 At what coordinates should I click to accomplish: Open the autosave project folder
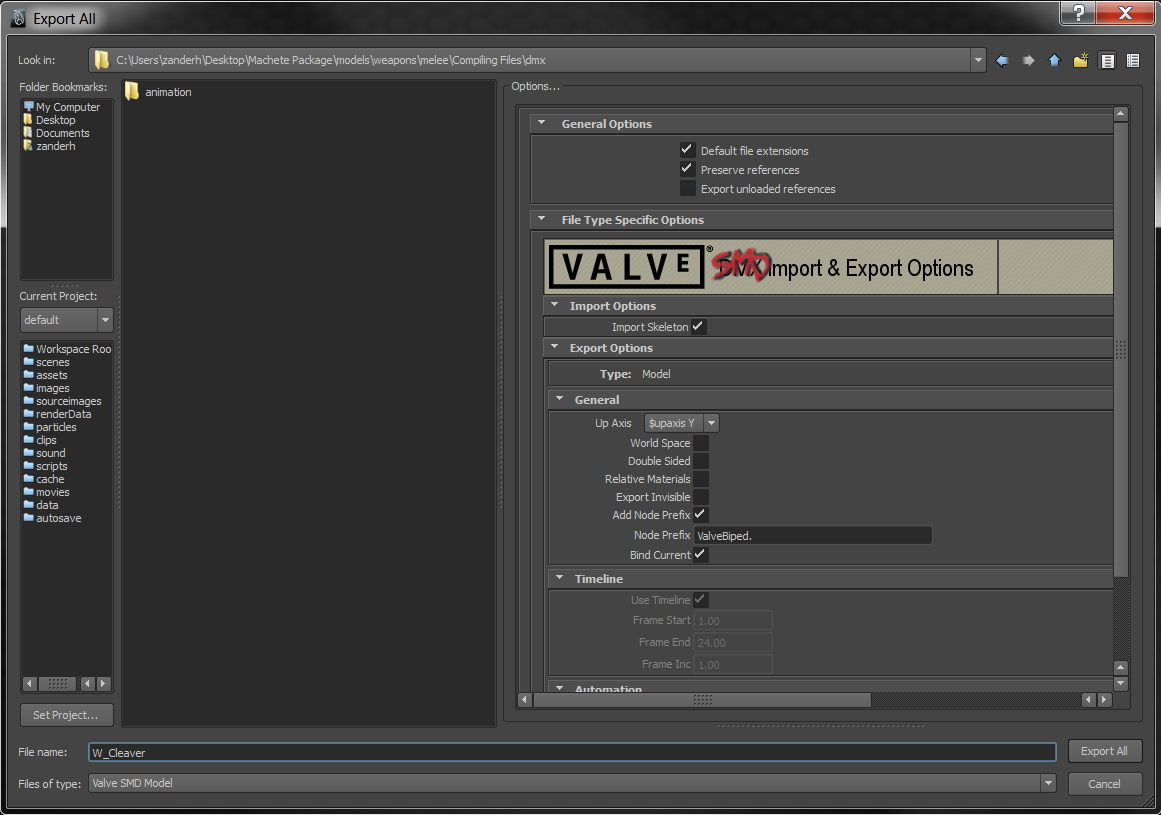tap(52, 518)
